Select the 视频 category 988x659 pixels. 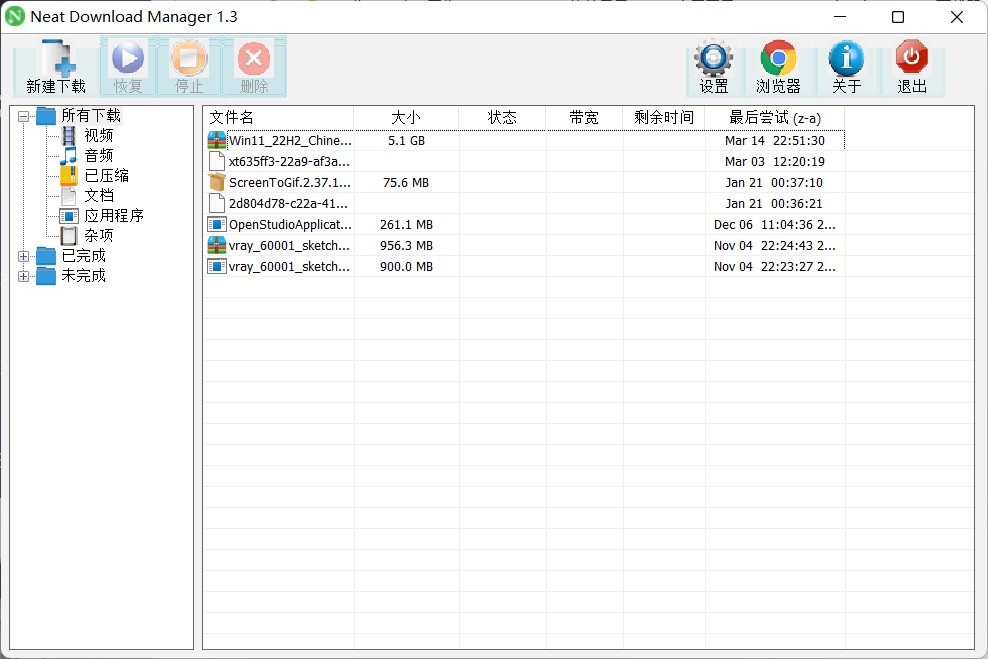click(x=99, y=135)
